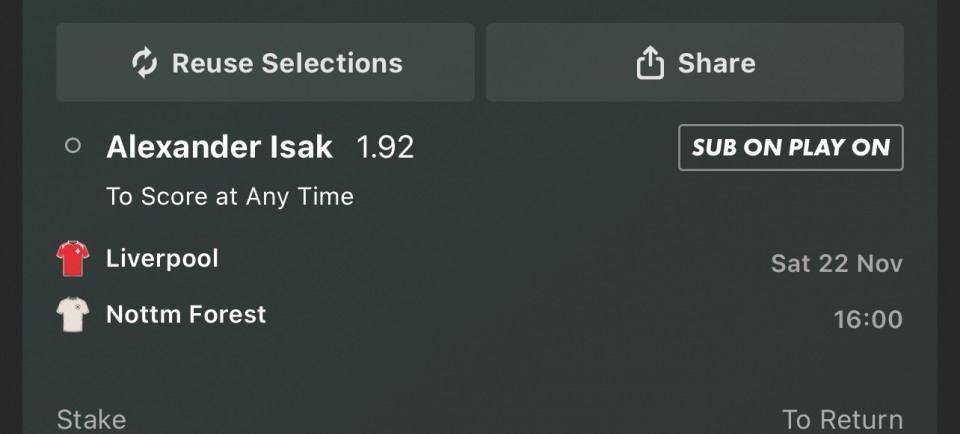
Task: Open the Liverpool vs Nottm Forest match
Action: click(480, 288)
